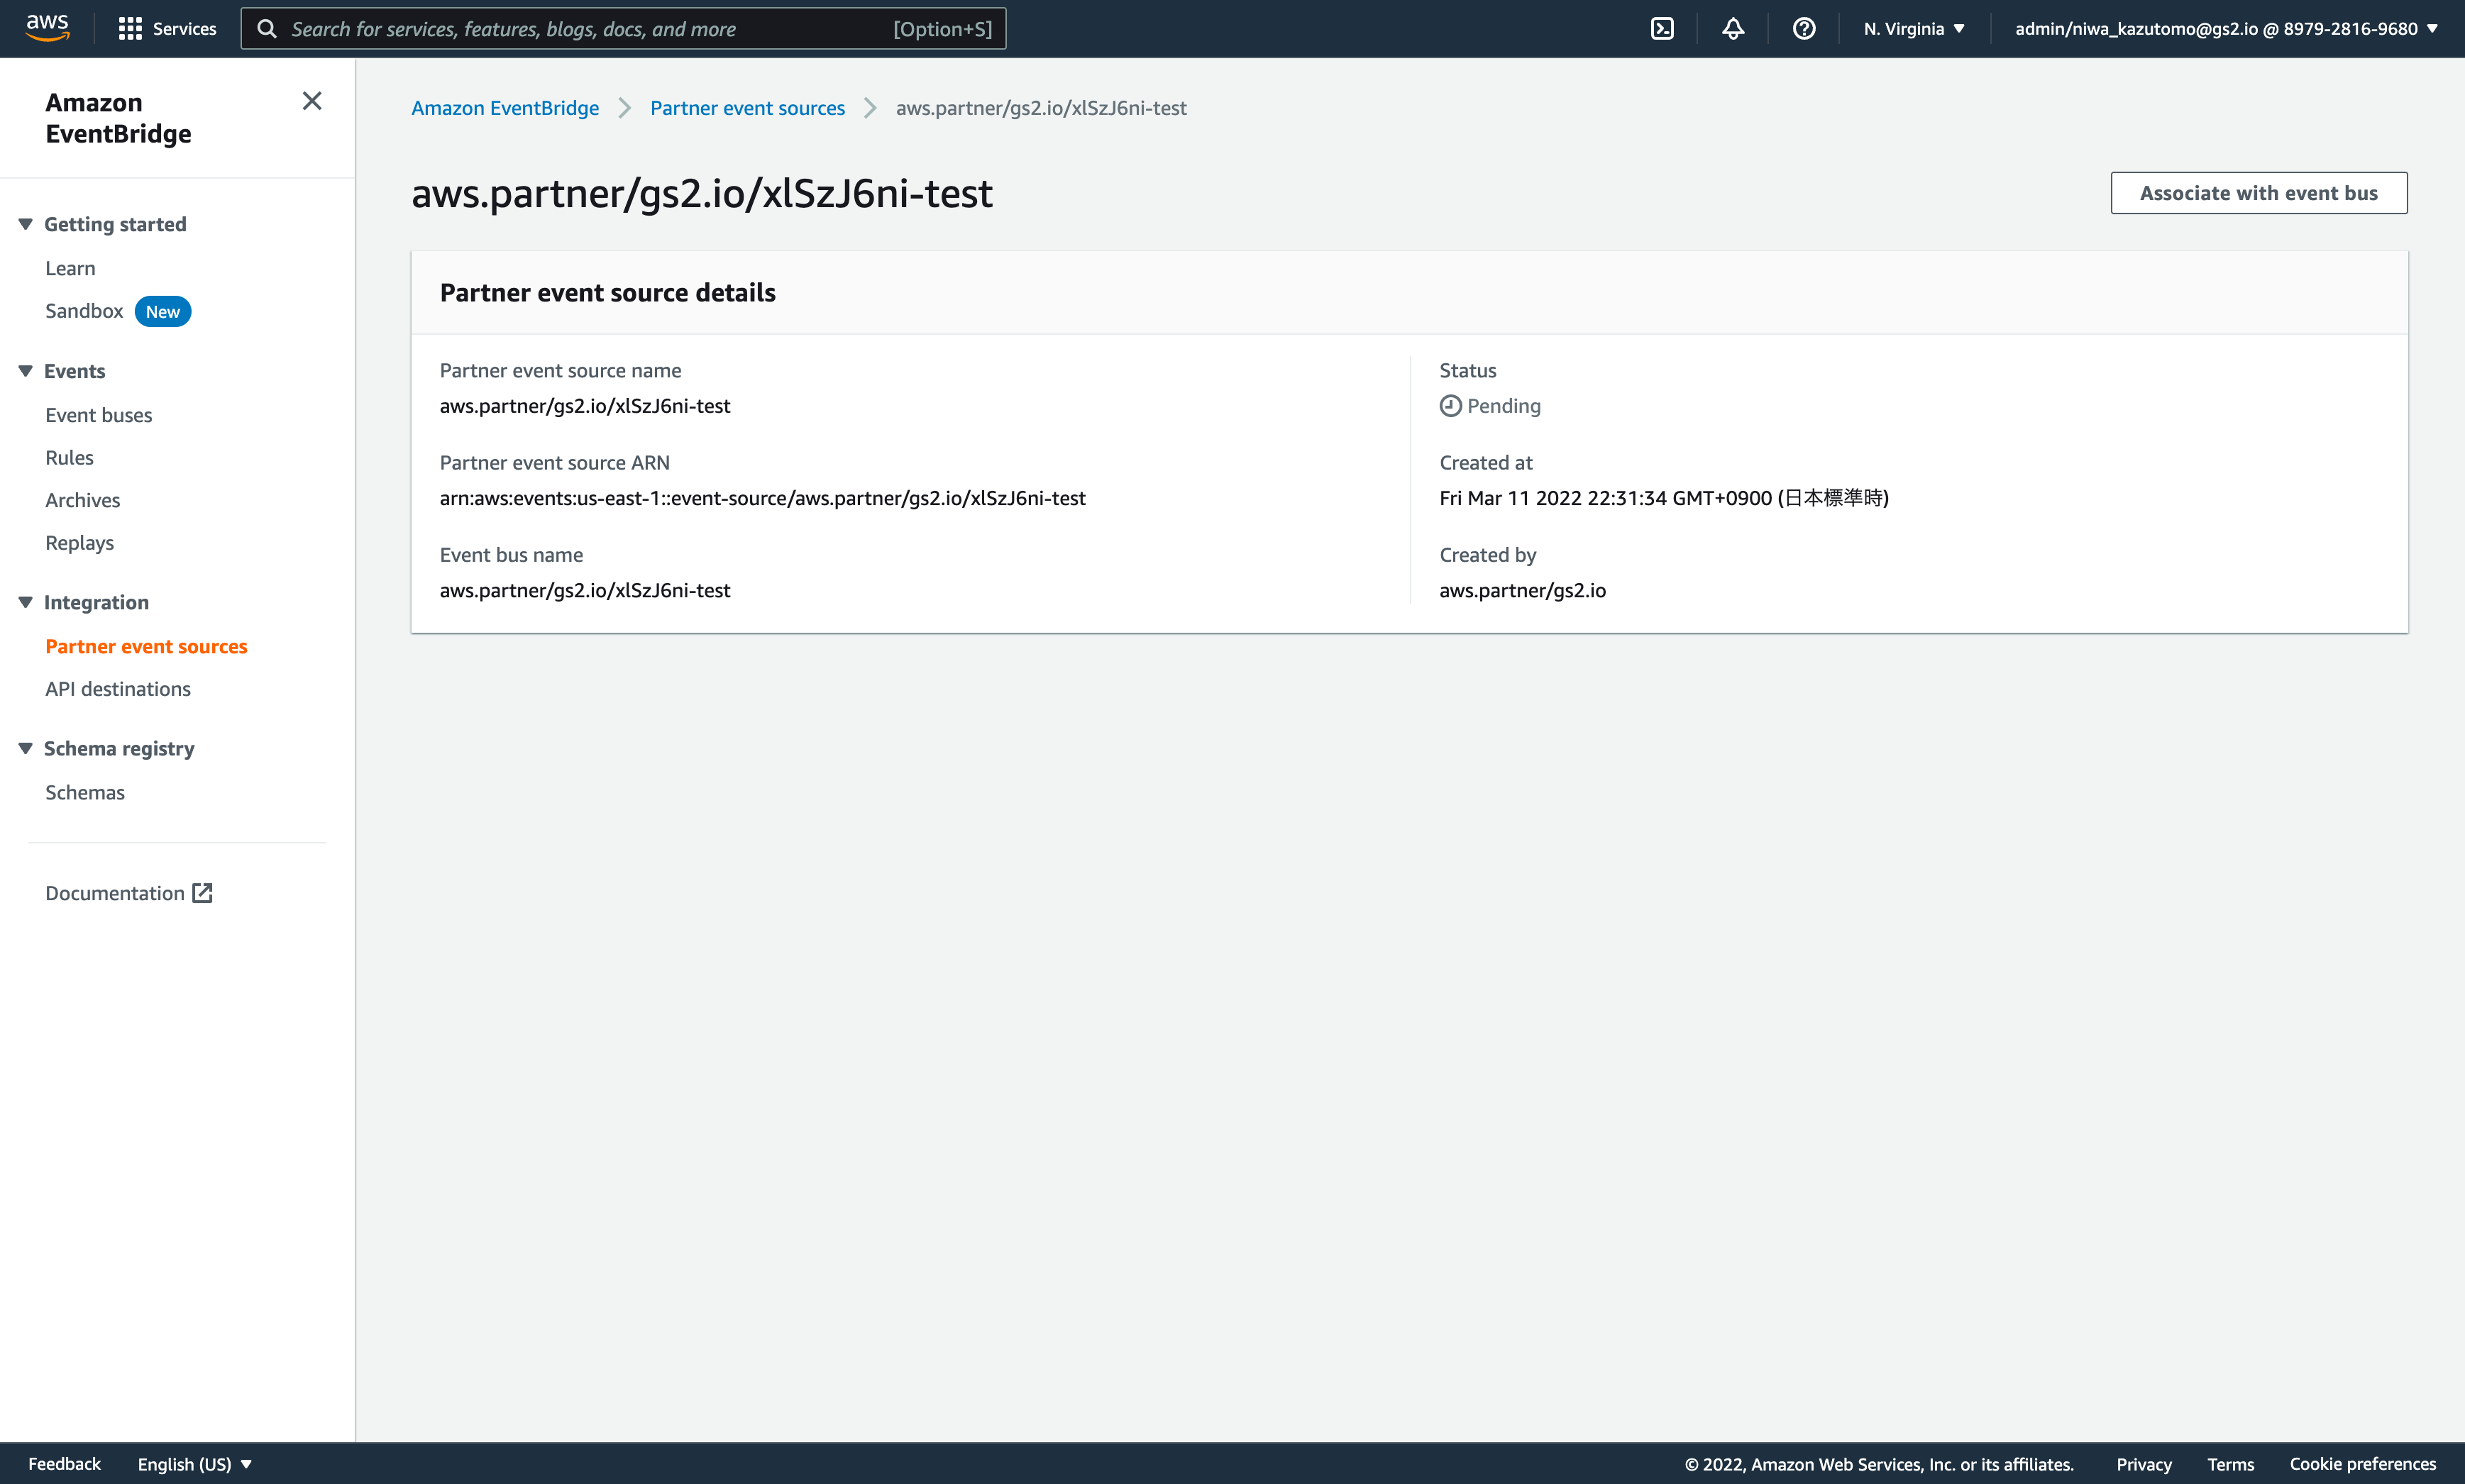Click the current breadcrumb aws.partner/gs2.io/xlSzJ6ni-test
Screen dimensions: 2465x1484
point(1040,108)
